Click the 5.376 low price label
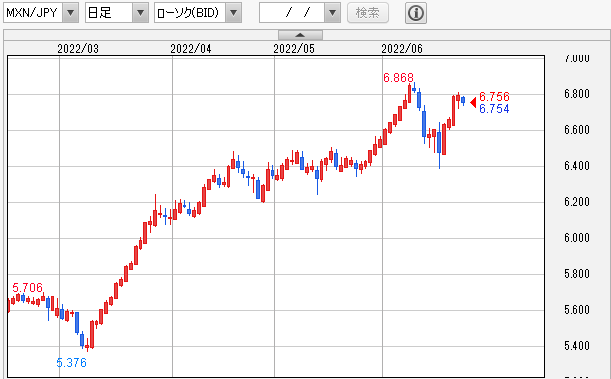 pos(71,363)
